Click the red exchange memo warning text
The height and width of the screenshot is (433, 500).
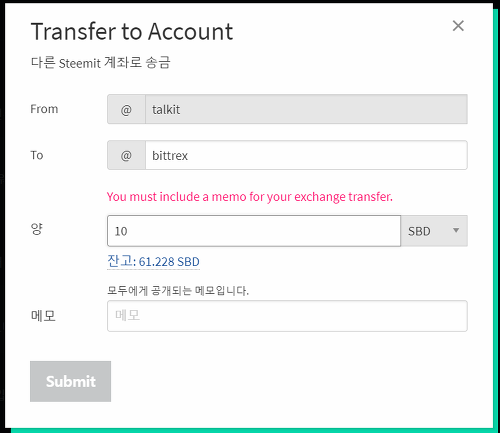tap(250, 197)
